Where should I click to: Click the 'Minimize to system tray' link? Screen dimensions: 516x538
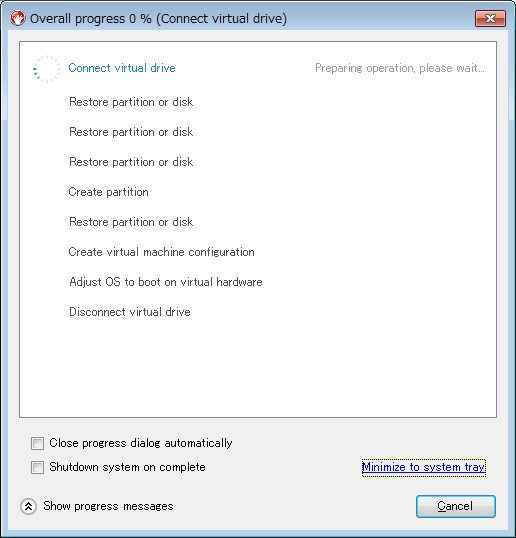[424, 467]
